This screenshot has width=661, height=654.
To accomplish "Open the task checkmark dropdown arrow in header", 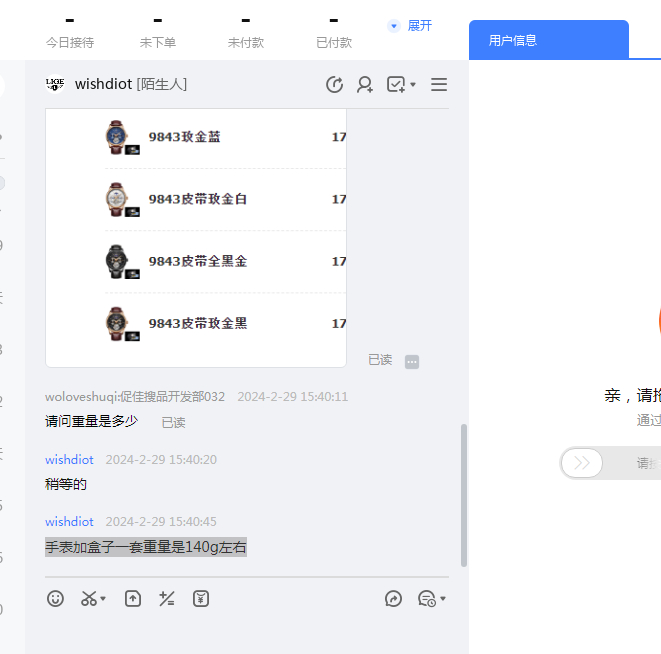I will [414, 86].
